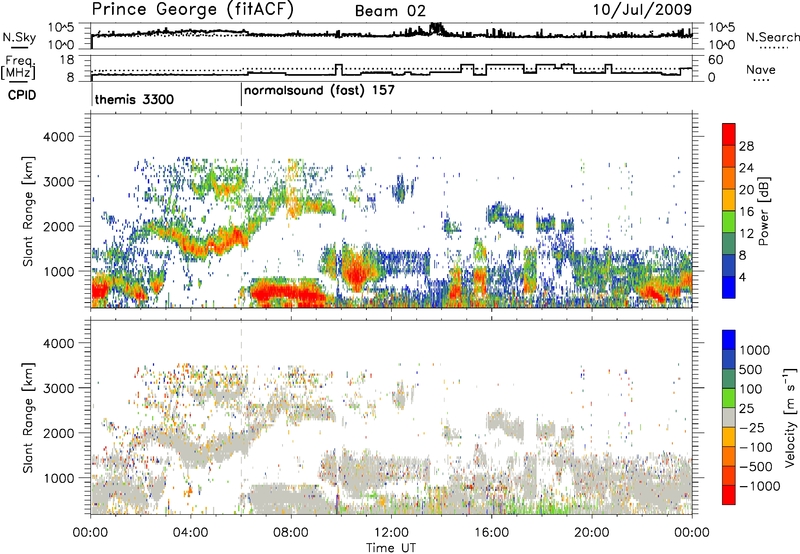Viewport: 800px width, 554px height.
Task: Click the "4000" tick on the power panel
Action: tap(58, 137)
